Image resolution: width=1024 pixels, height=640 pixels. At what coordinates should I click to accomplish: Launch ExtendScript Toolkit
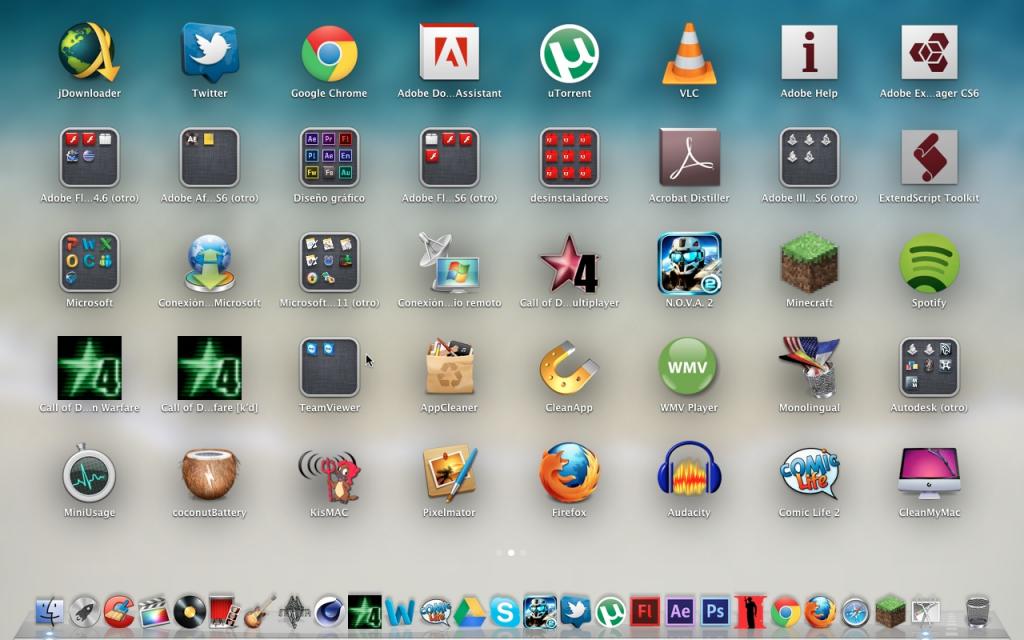coord(929,157)
